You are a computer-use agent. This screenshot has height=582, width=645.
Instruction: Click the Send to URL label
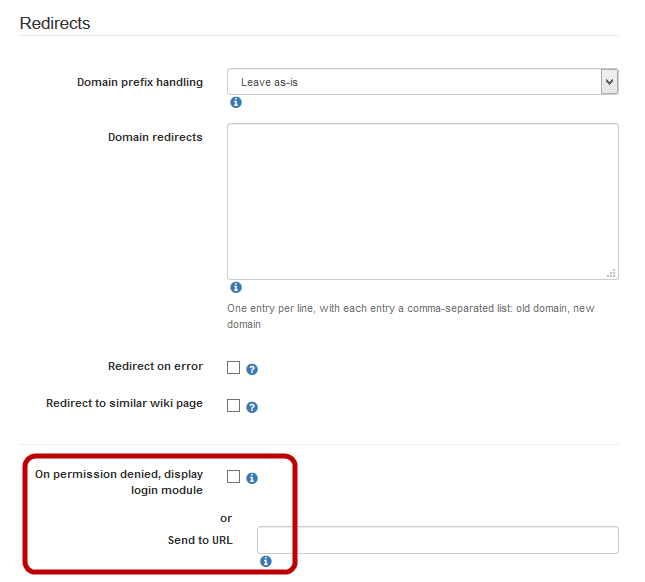(x=199, y=540)
